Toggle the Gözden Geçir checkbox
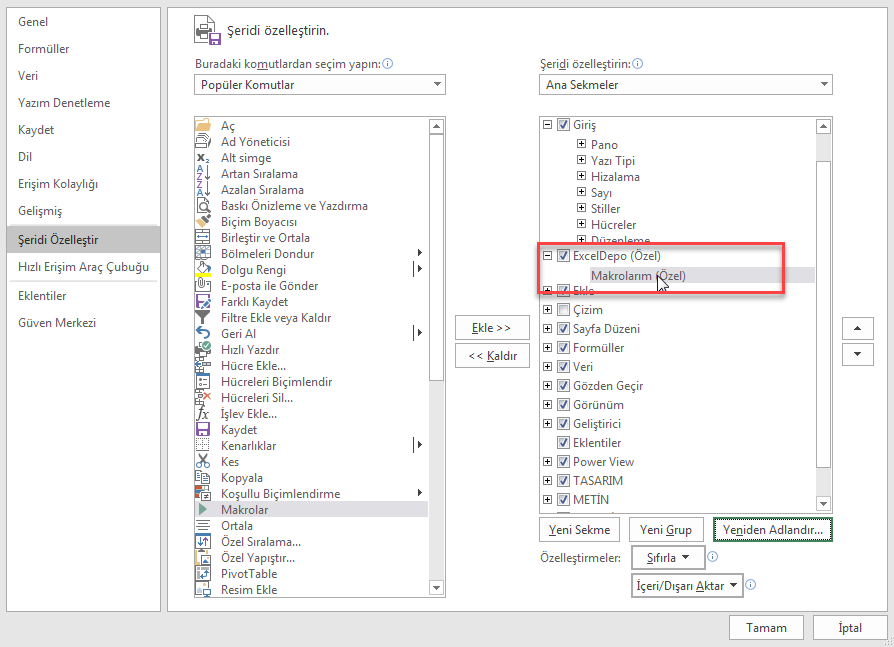This screenshot has width=894, height=647. [563, 385]
